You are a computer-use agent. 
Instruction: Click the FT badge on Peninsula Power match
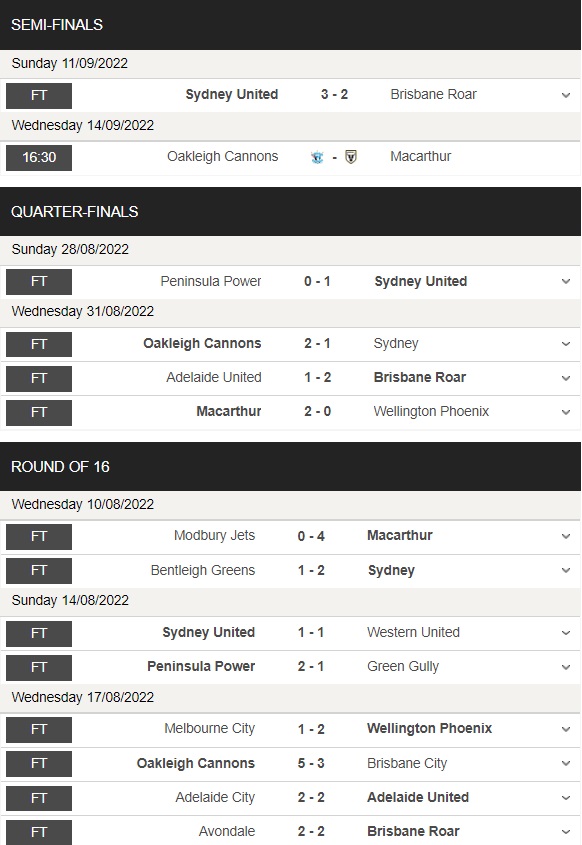click(38, 281)
